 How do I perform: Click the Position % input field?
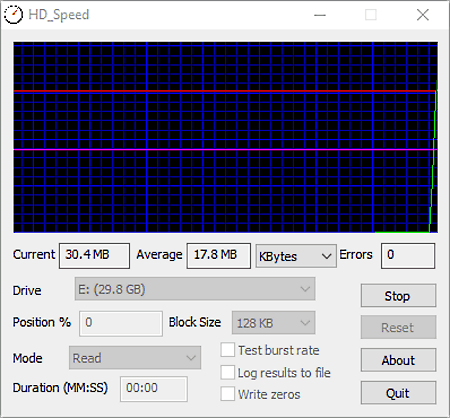coord(121,323)
